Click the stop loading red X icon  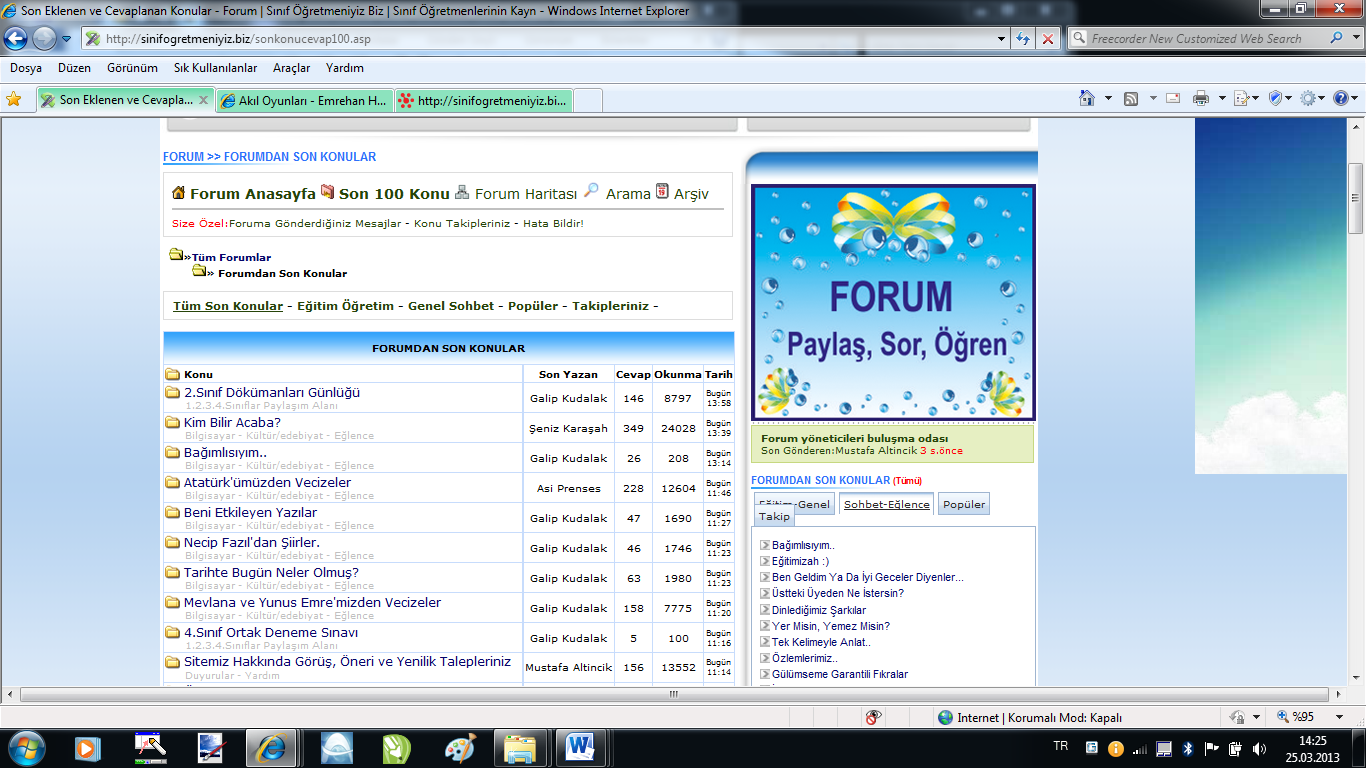pyautogui.click(x=1048, y=39)
